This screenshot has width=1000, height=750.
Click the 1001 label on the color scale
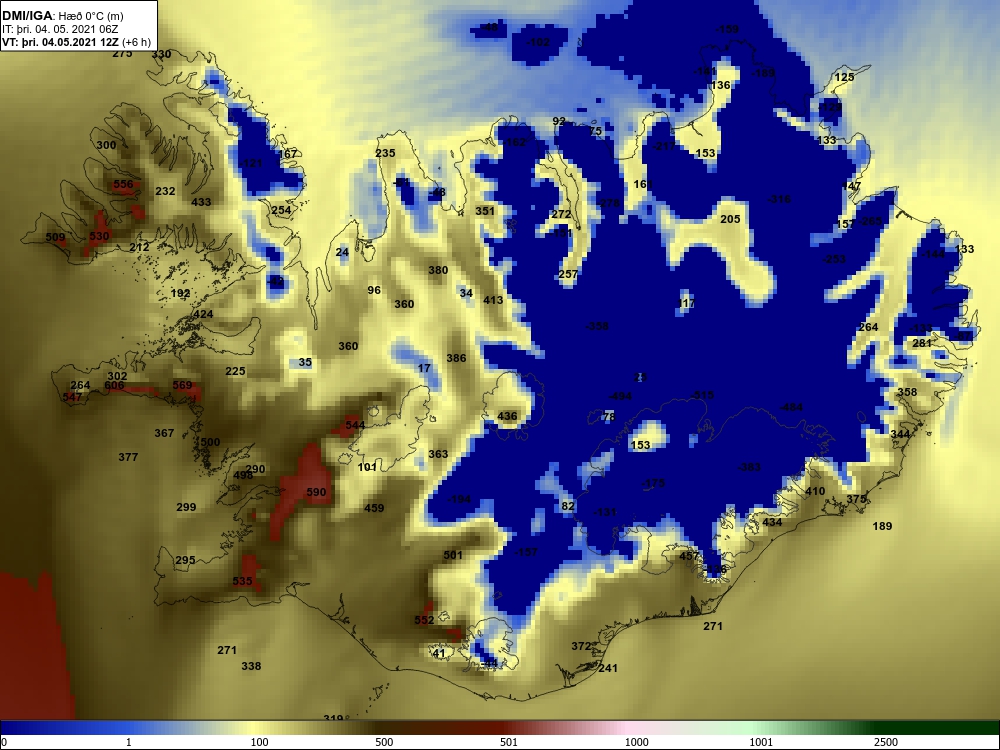pyautogui.click(x=761, y=742)
